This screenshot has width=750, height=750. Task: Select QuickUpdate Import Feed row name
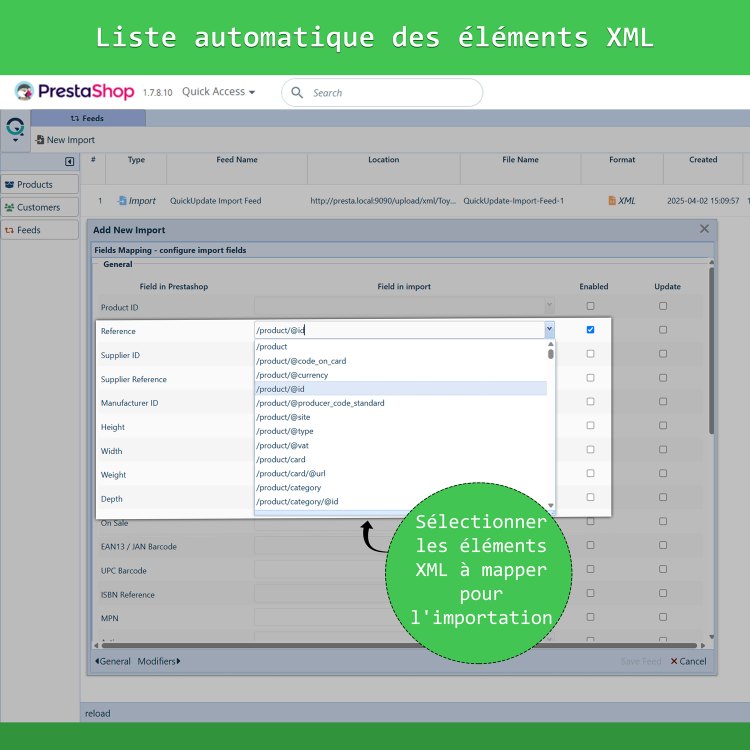tap(216, 201)
